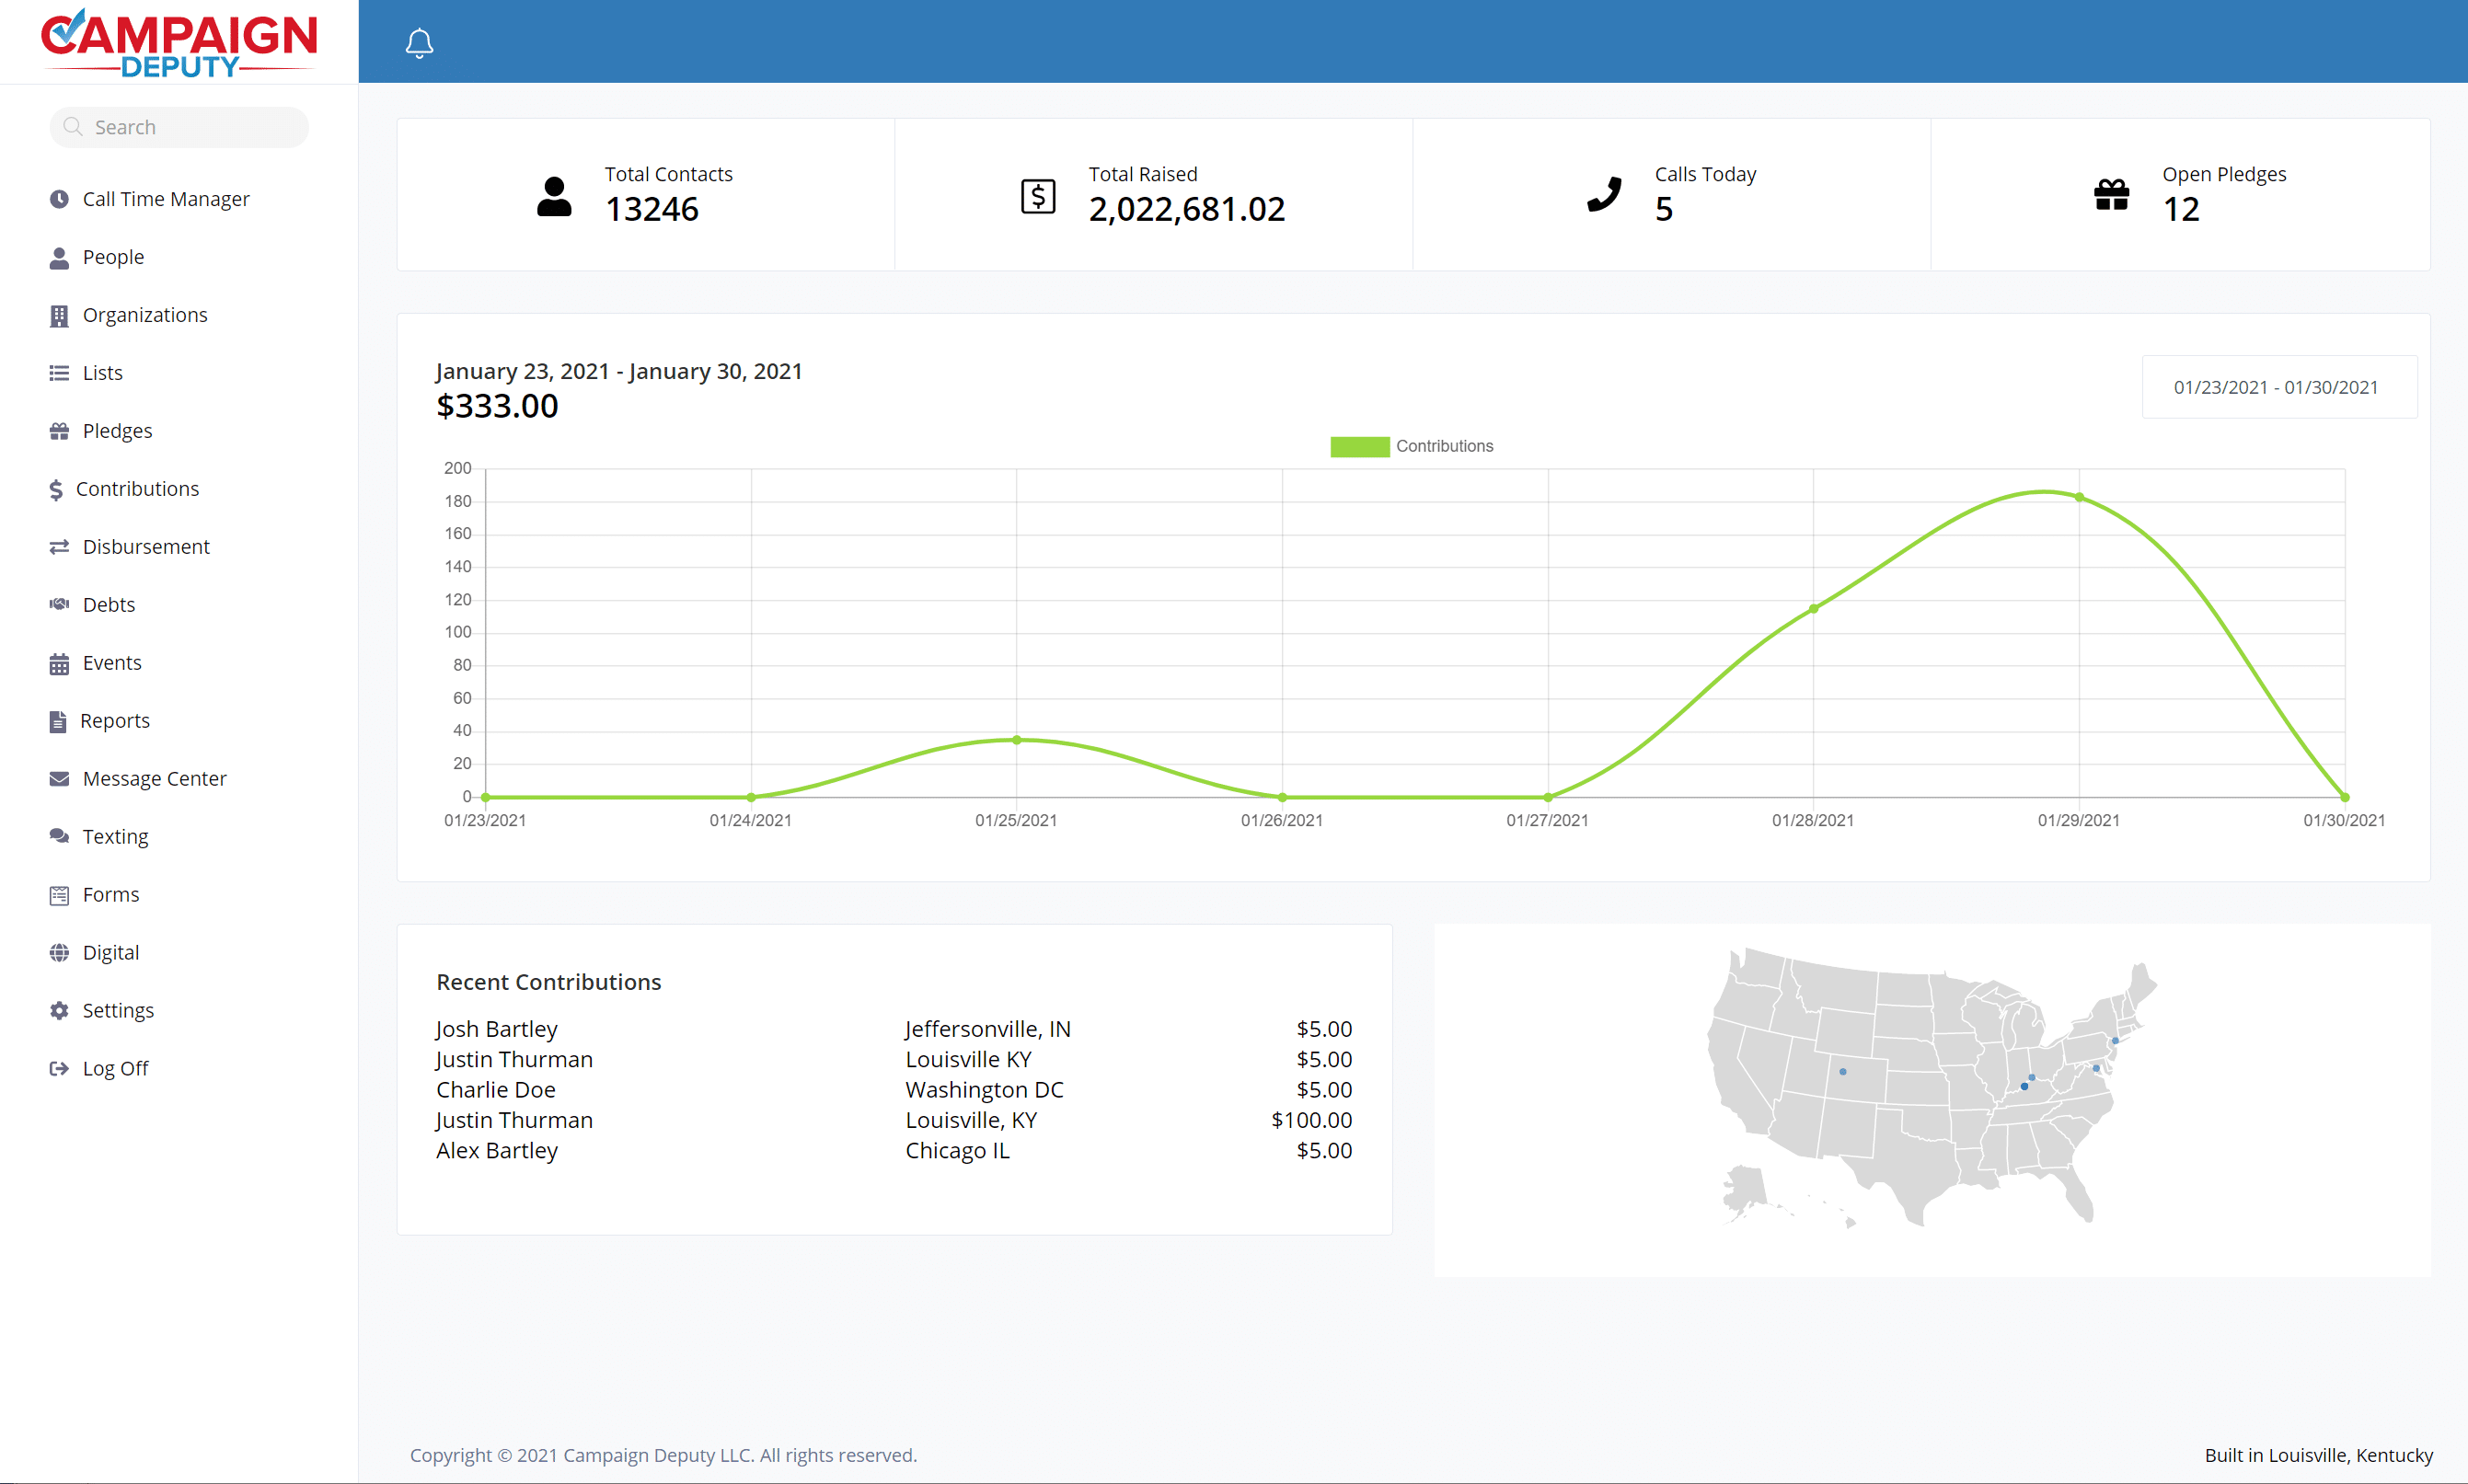Select Digital in the sidebar
This screenshot has width=2468, height=1484.
[111, 953]
